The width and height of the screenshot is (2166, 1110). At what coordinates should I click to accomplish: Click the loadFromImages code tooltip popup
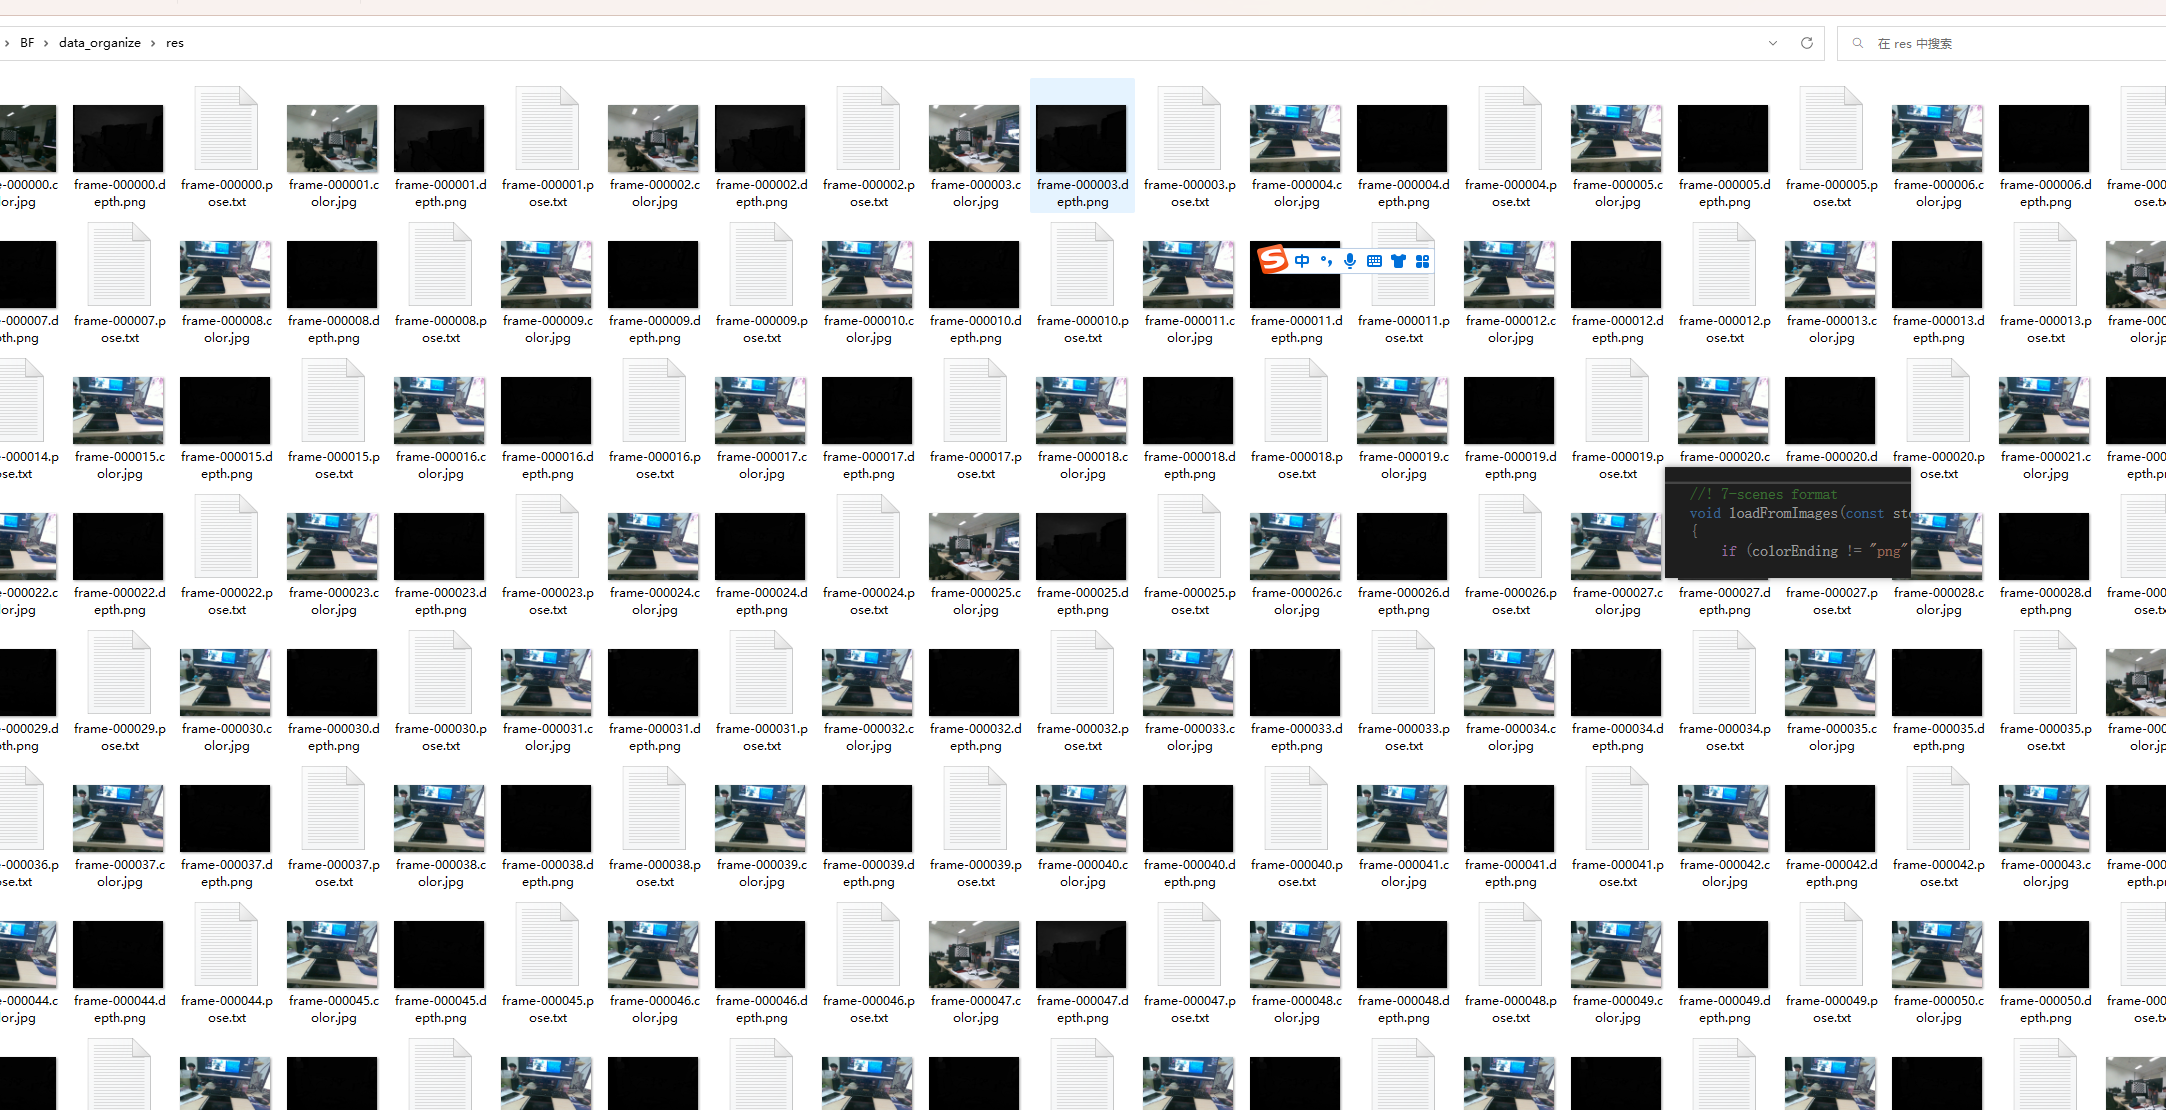point(1788,522)
